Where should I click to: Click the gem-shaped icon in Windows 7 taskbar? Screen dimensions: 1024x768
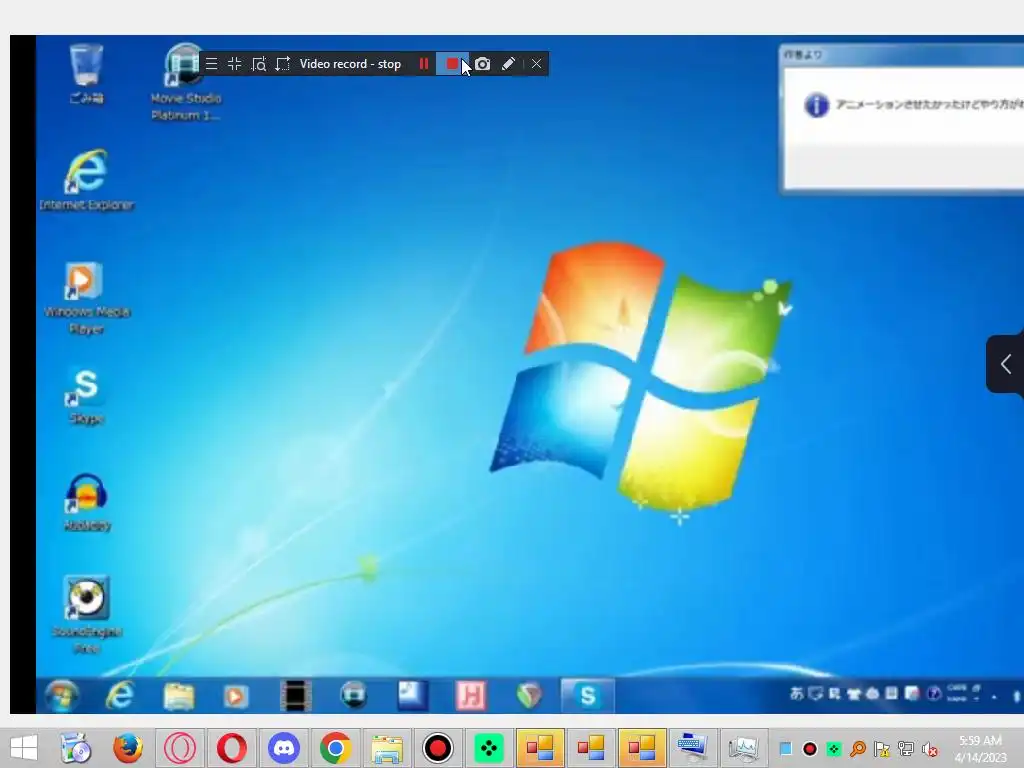coord(529,696)
